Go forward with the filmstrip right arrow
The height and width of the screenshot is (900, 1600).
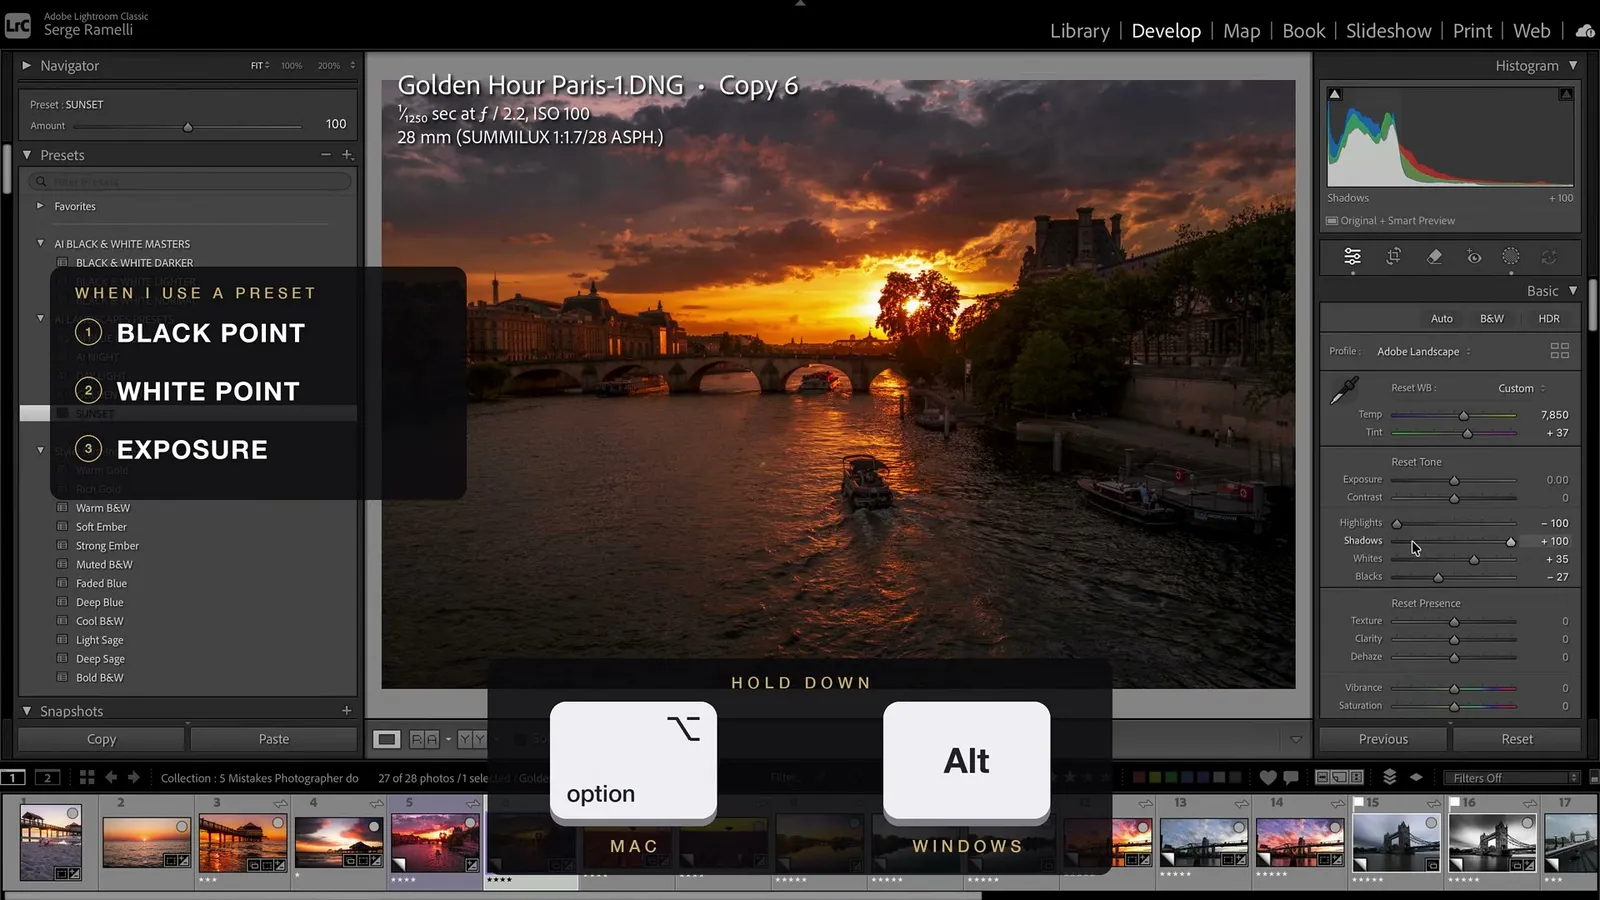click(133, 777)
